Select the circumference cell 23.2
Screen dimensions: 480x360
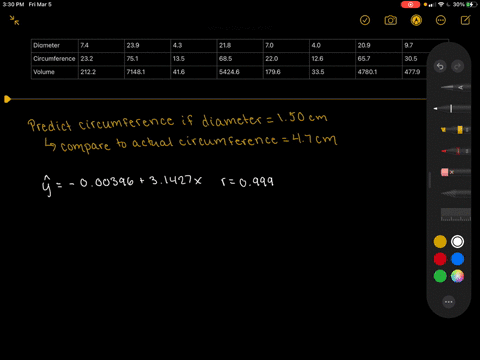(101, 59)
